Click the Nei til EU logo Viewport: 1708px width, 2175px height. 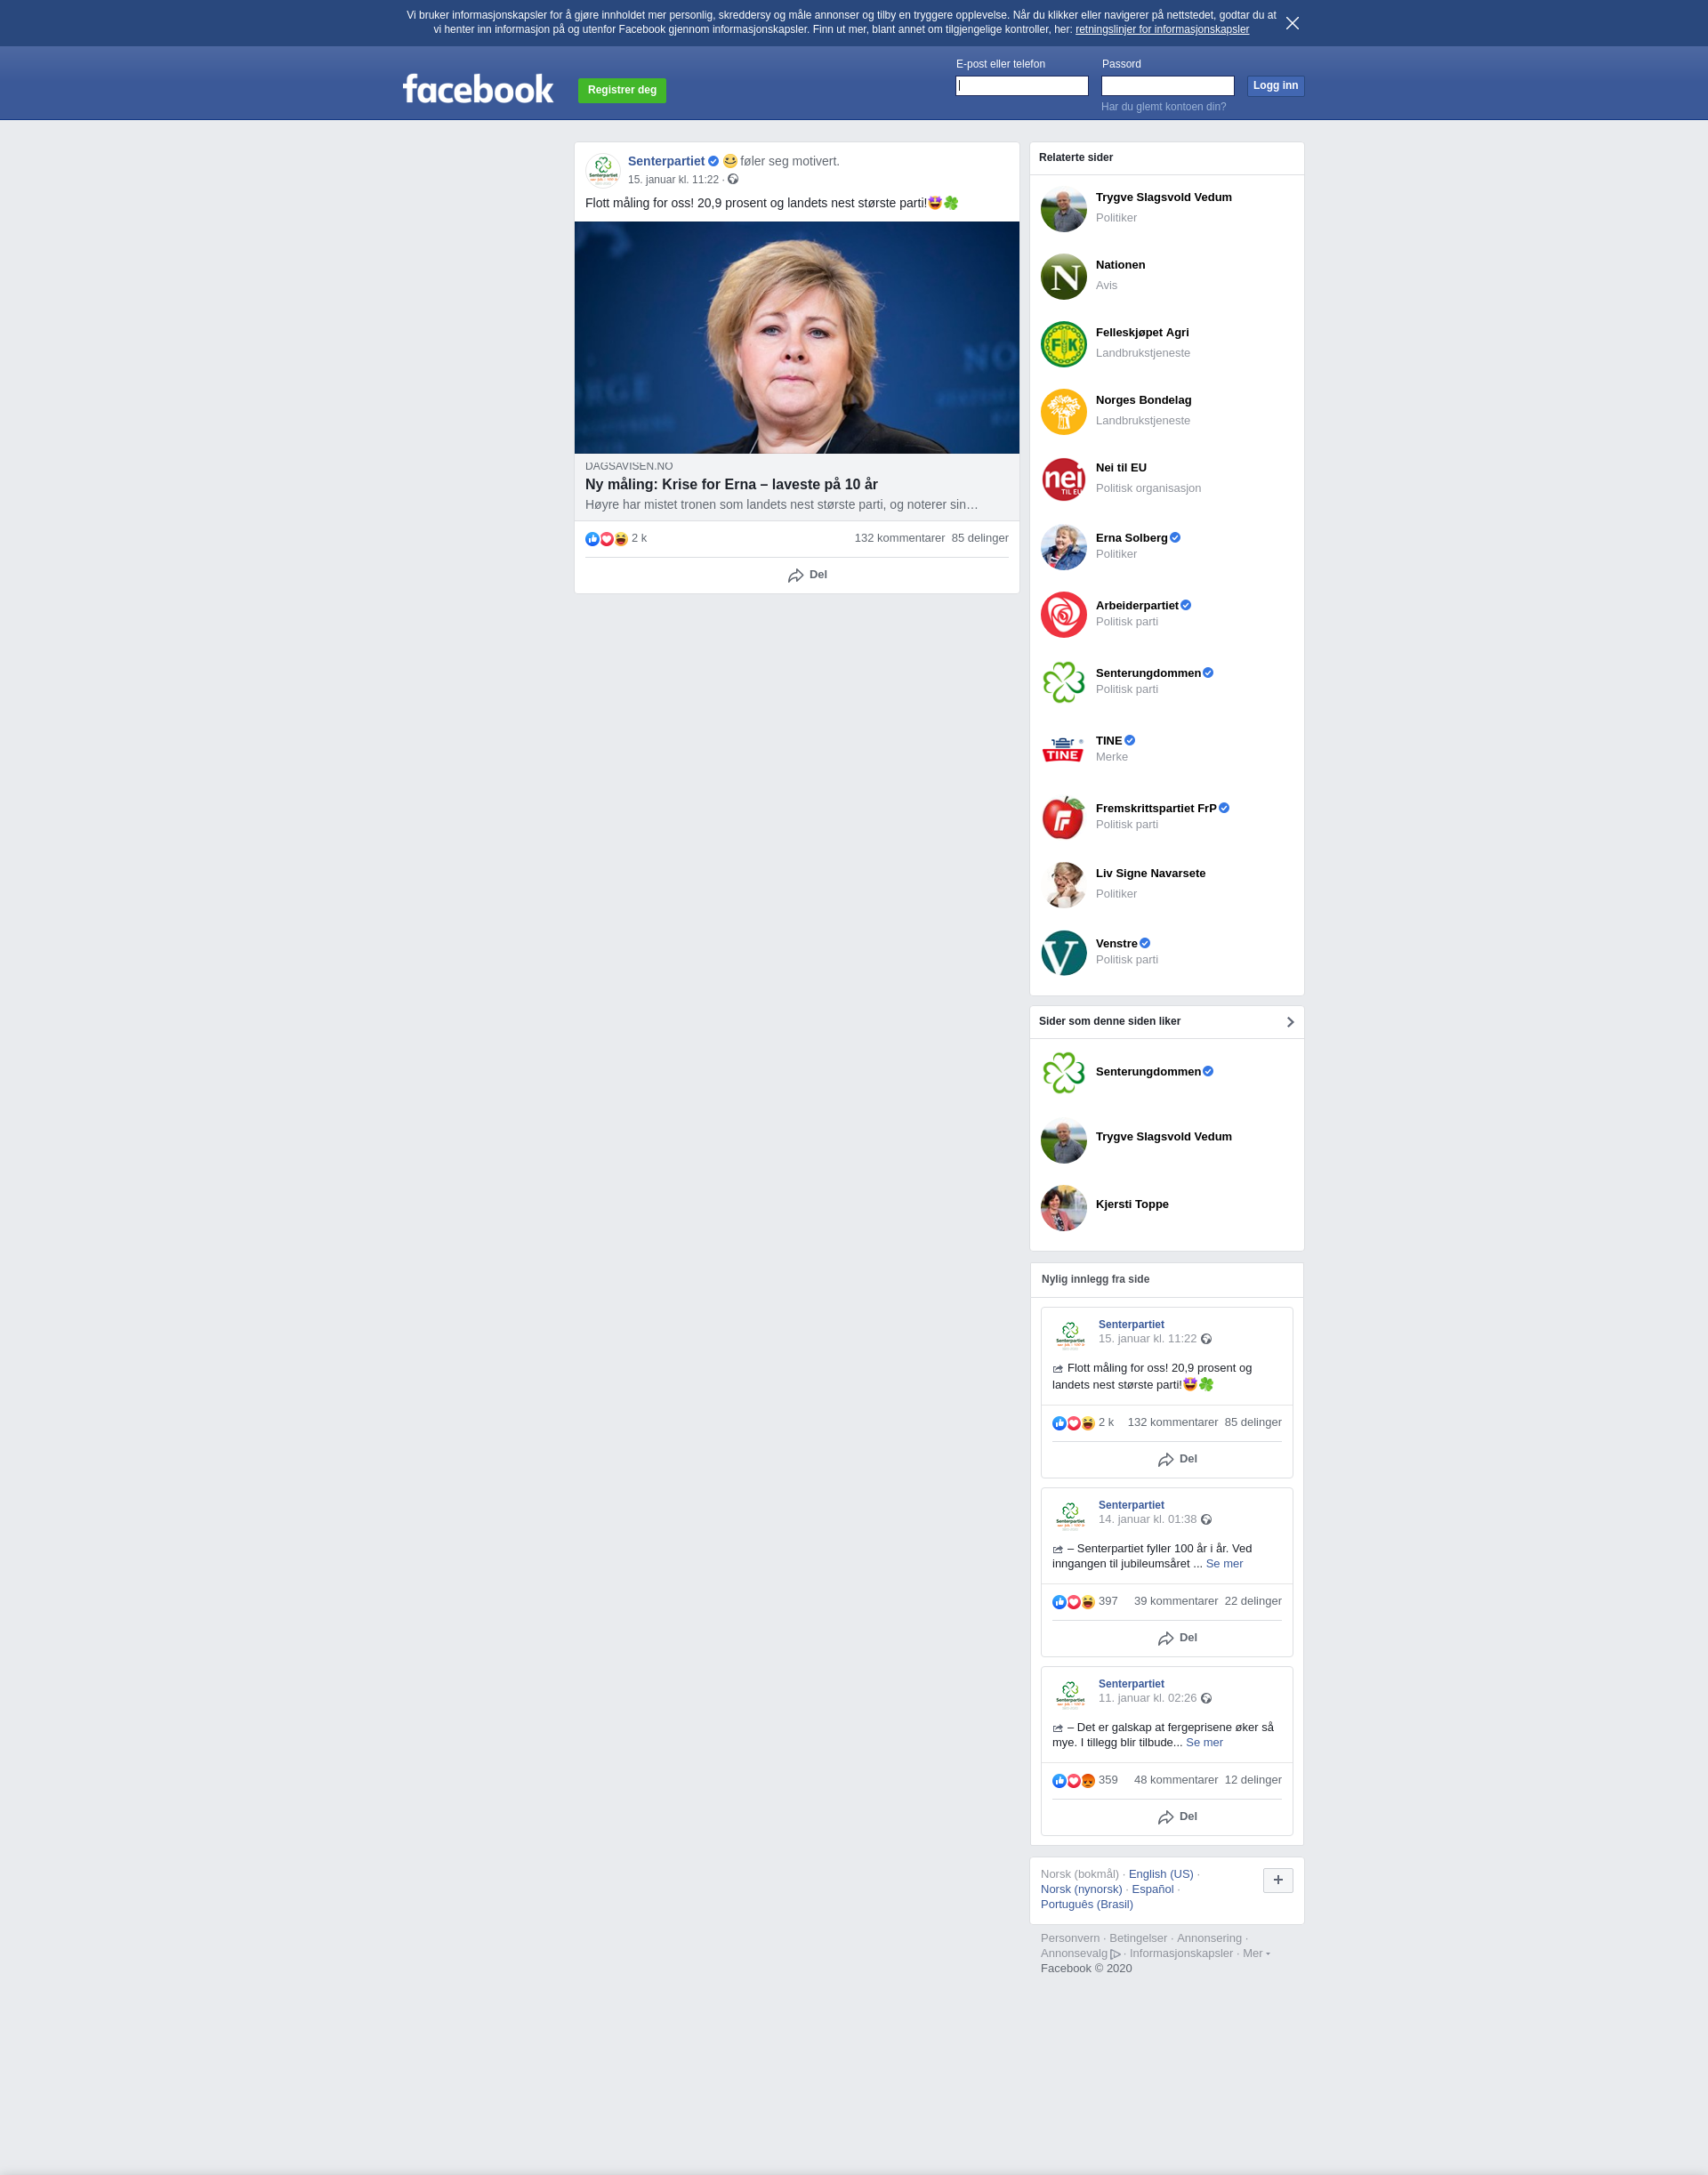1063,480
